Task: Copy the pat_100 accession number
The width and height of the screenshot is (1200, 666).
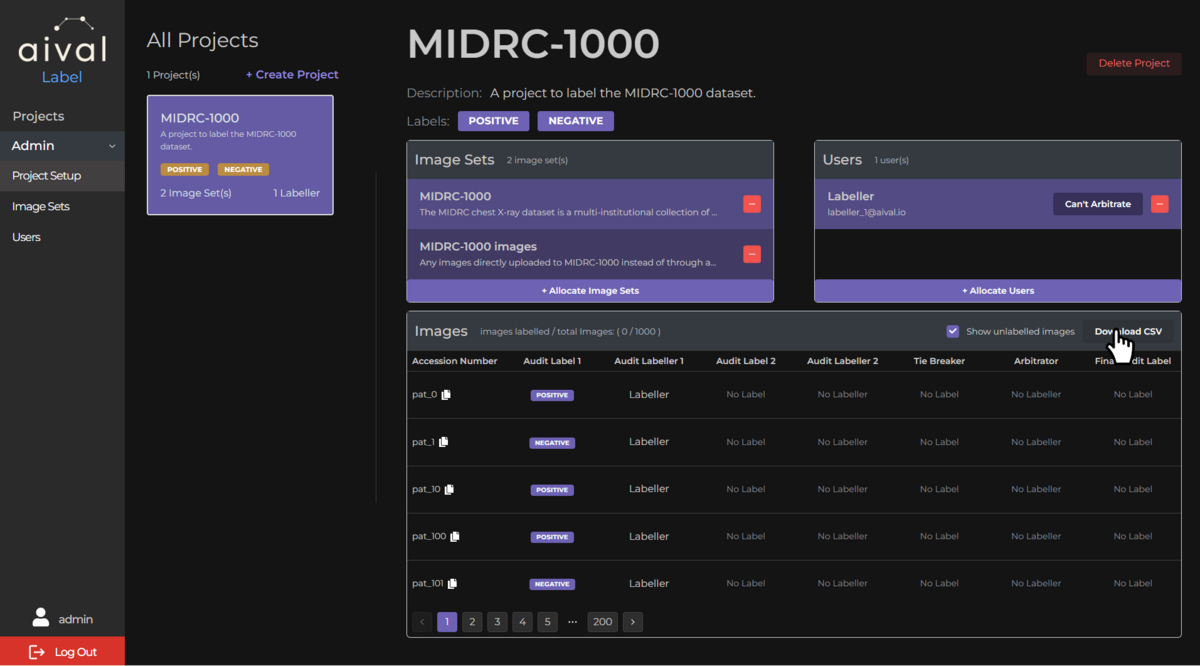Action: pos(455,537)
